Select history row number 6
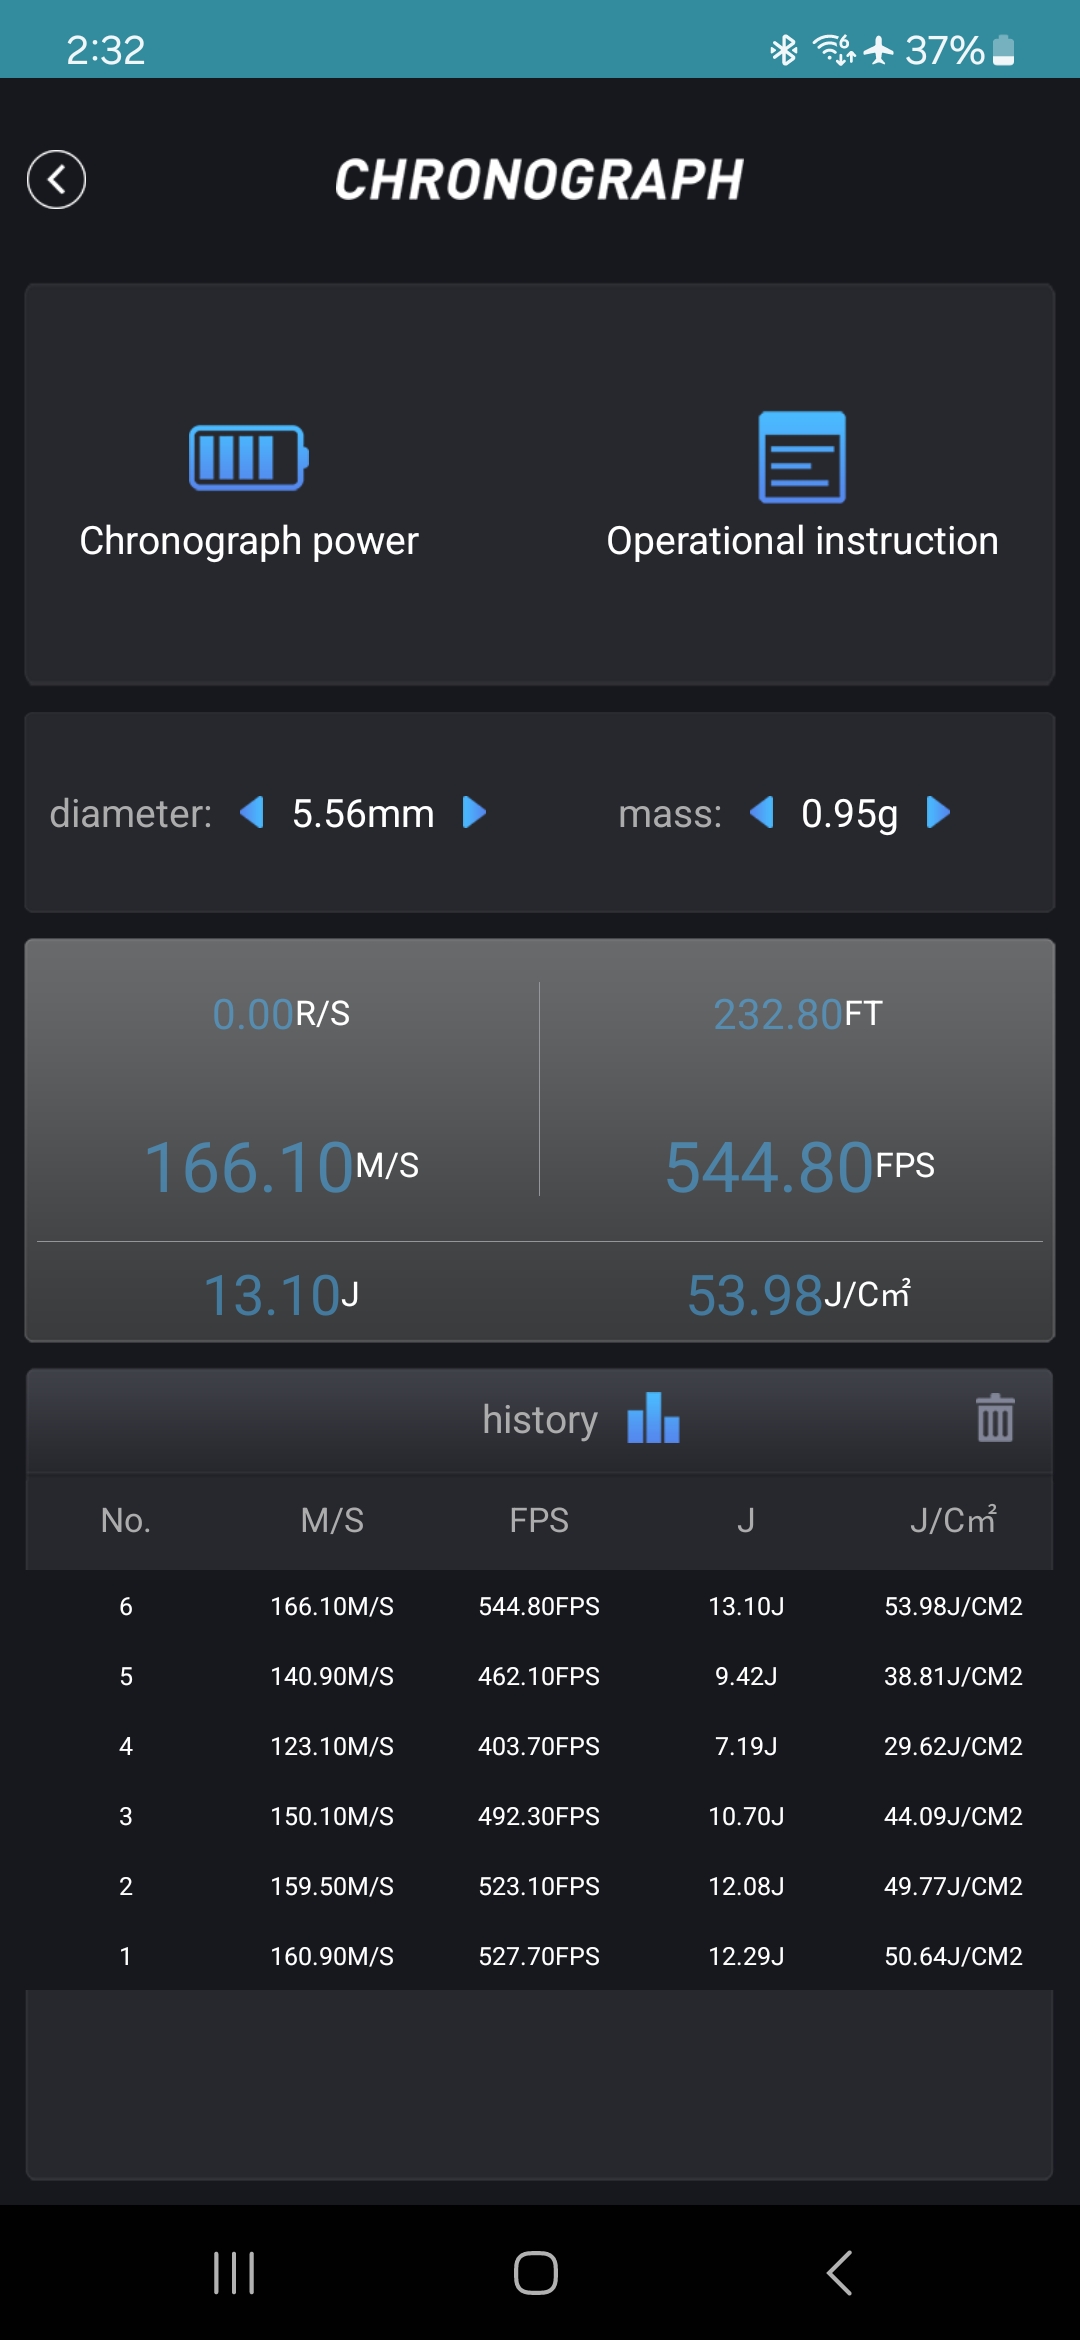Image resolution: width=1080 pixels, height=2340 pixels. [539, 1606]
